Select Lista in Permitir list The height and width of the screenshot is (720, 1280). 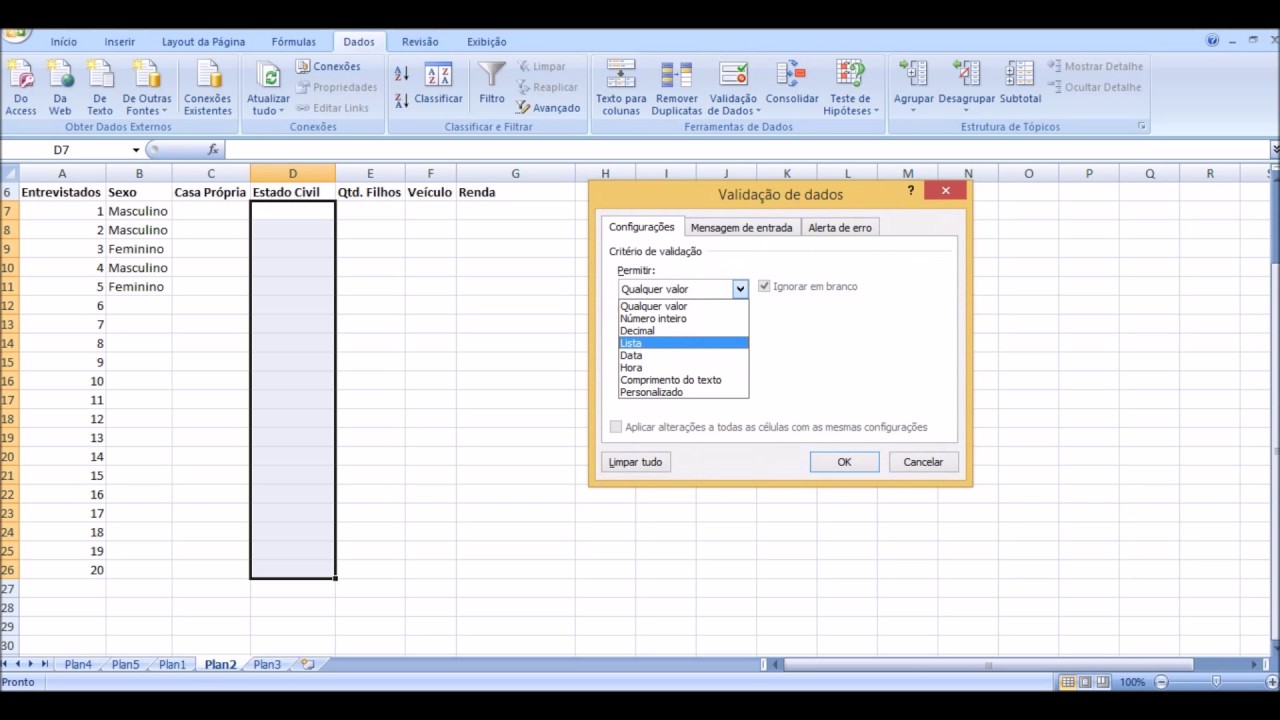(683, 343)
